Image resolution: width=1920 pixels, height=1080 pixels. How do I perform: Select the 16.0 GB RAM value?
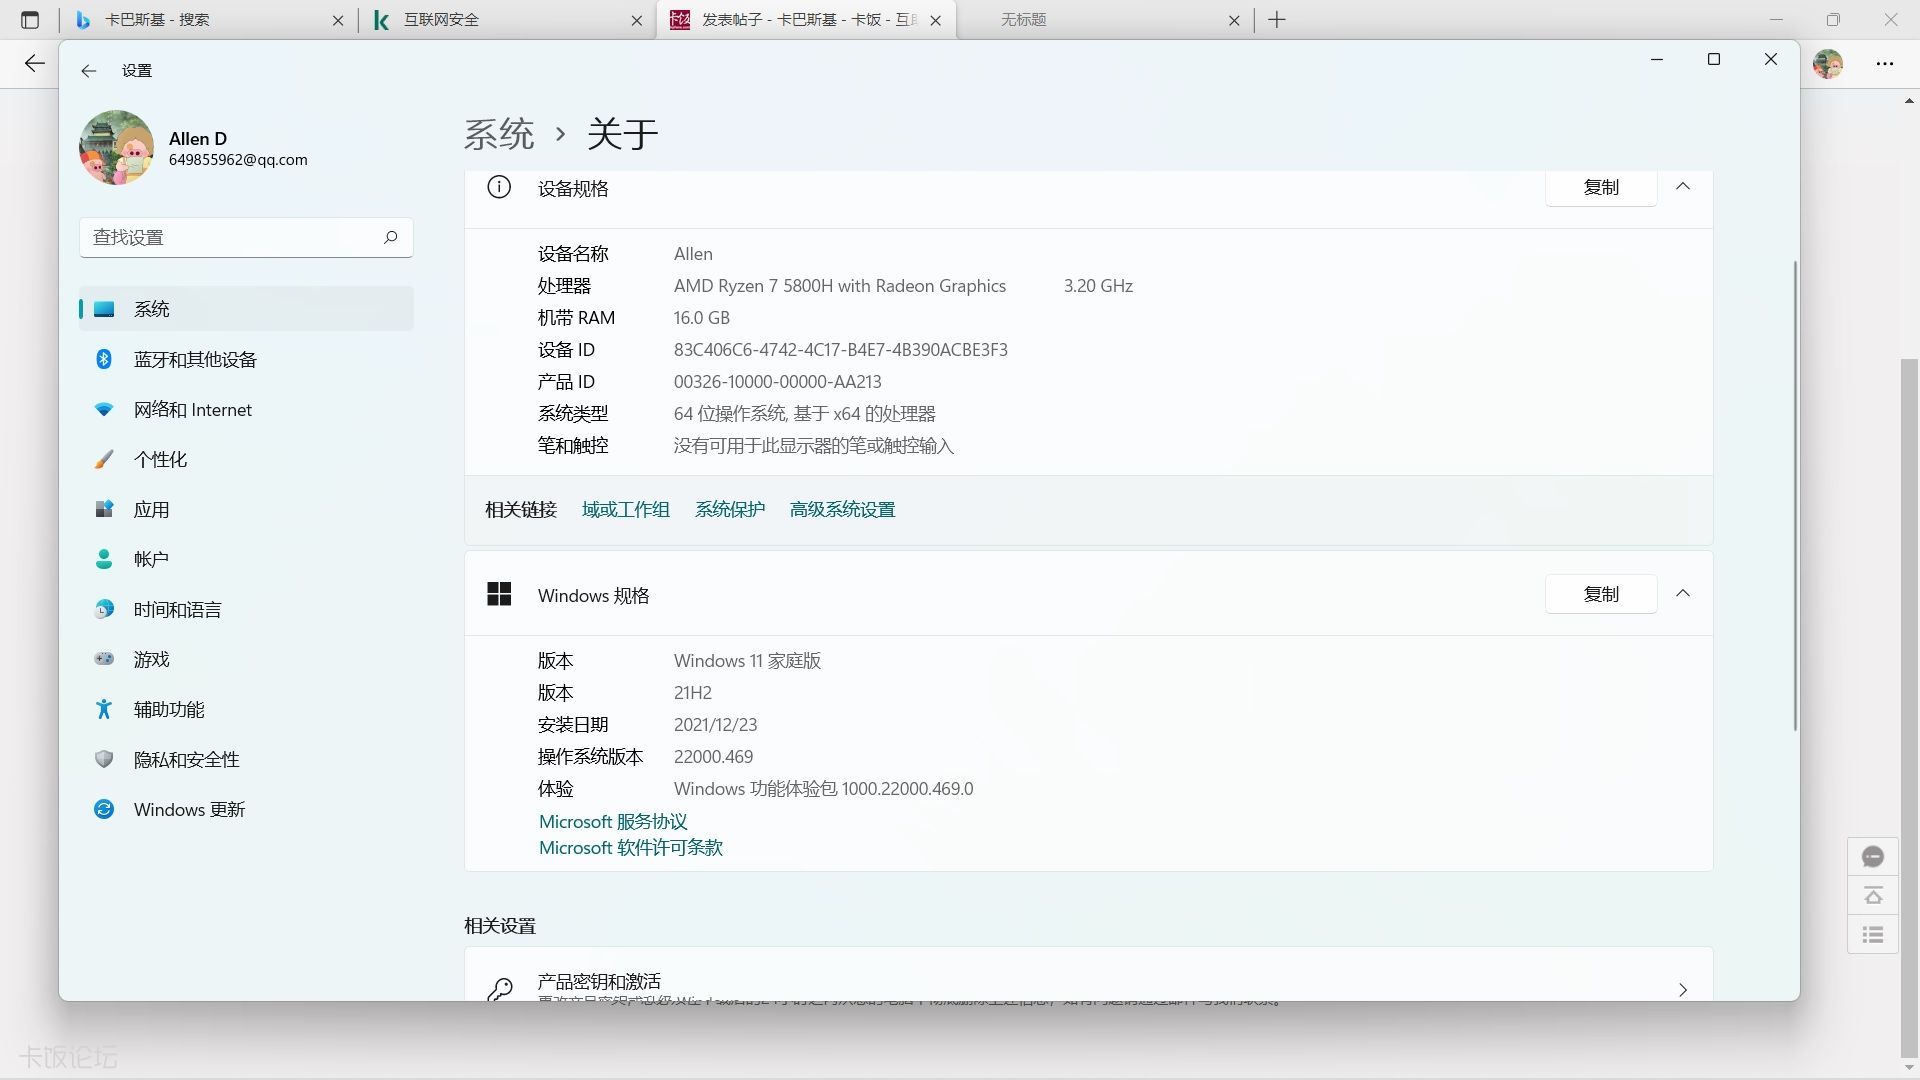[702, 318]
